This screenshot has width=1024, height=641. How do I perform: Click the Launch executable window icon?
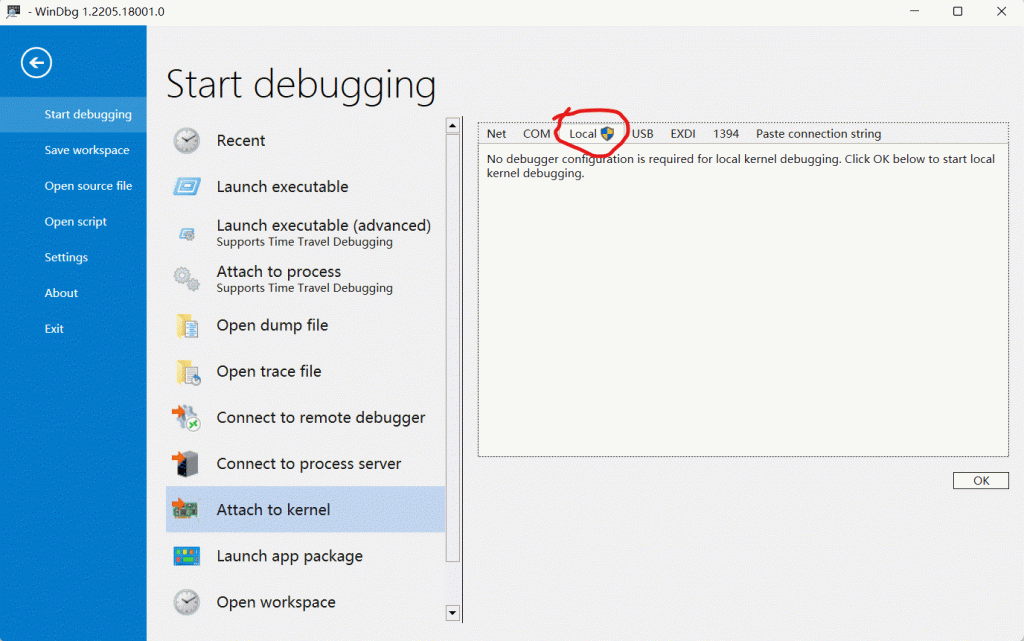(x=187, y=187)
